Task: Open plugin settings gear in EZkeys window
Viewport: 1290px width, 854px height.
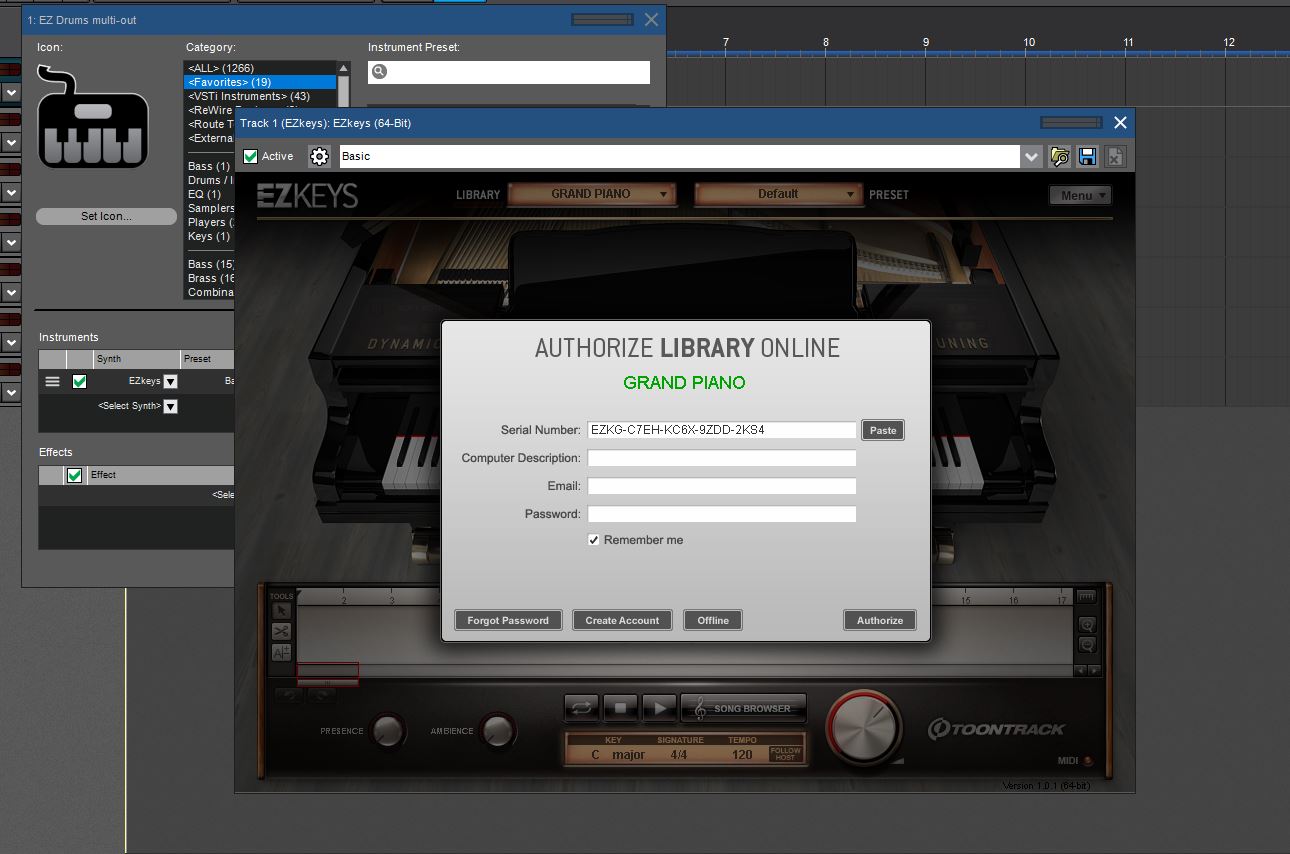Action: (x=319, y=156)
